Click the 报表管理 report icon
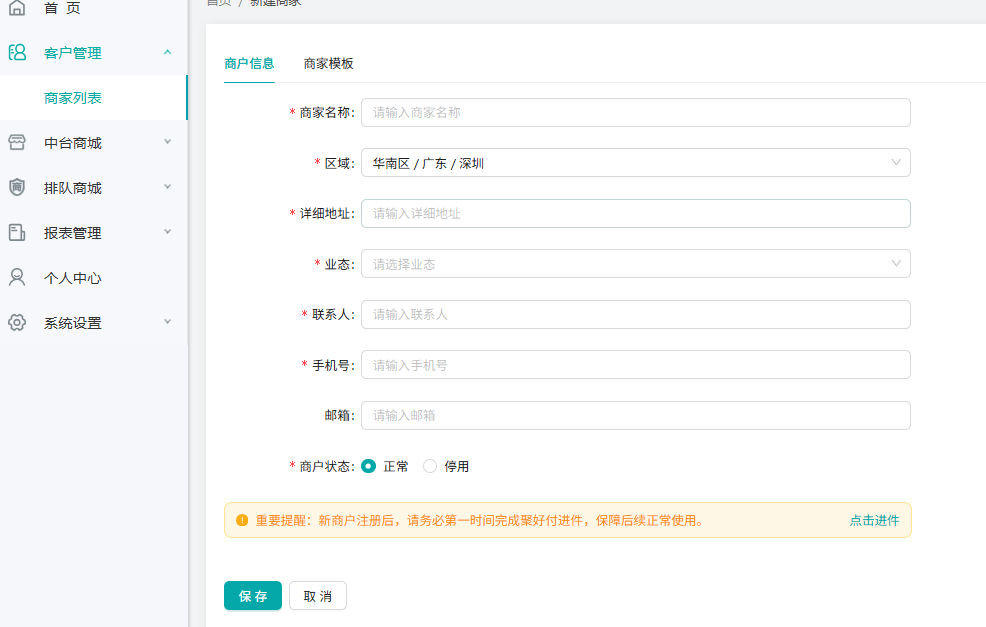Image resolution: width=986 pixels, height=627 pixels. pyautogui.click(x=17, y=233)
